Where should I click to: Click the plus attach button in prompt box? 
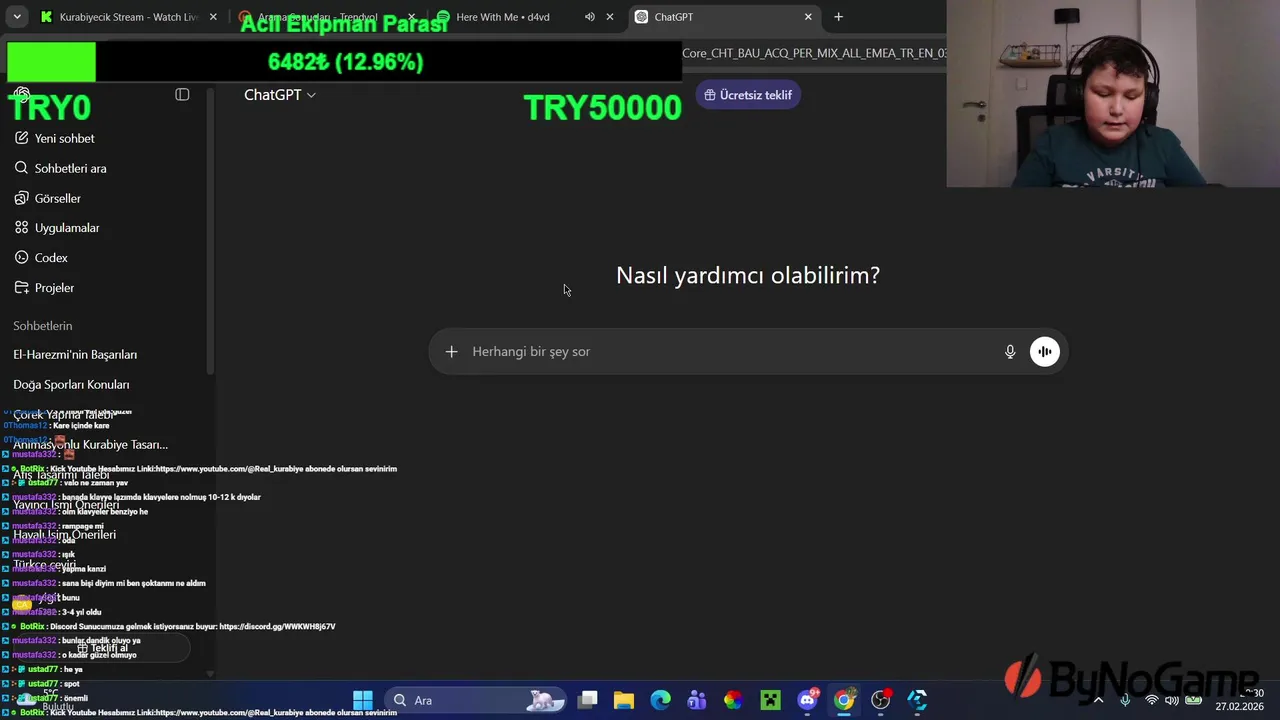pyautogui.click(x=451, y=351)
